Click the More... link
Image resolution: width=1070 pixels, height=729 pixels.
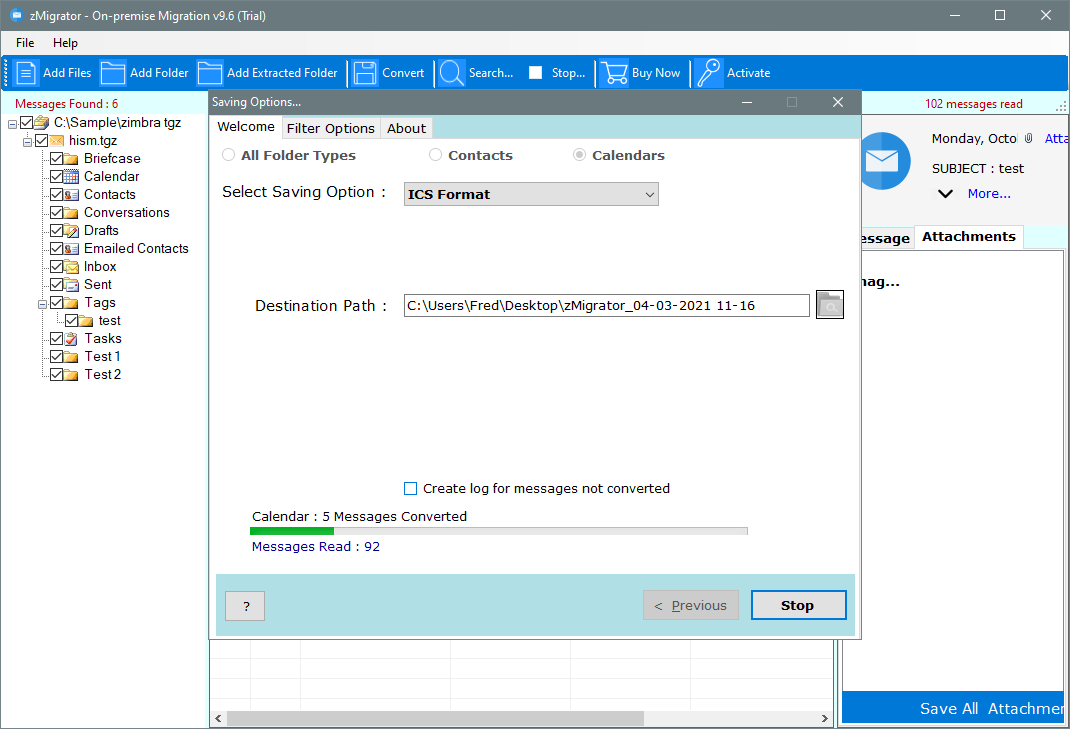pos(989,194)
